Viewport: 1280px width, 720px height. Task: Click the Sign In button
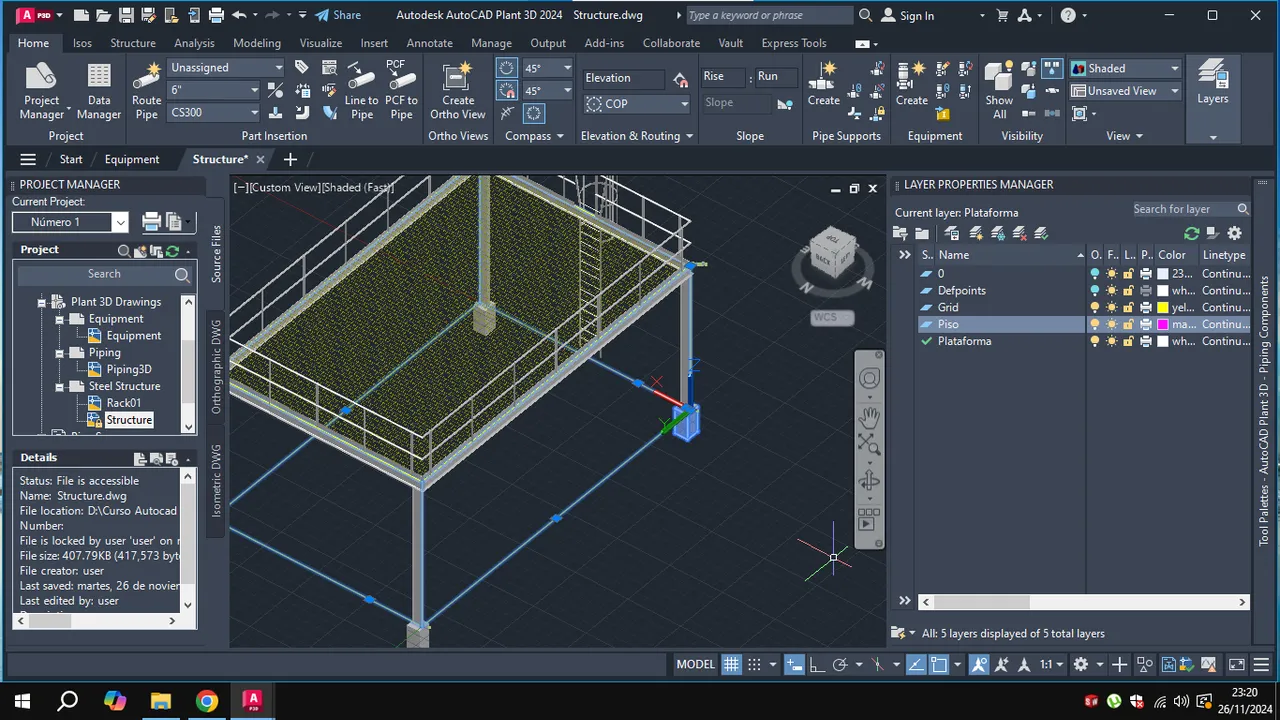[908, 15]
